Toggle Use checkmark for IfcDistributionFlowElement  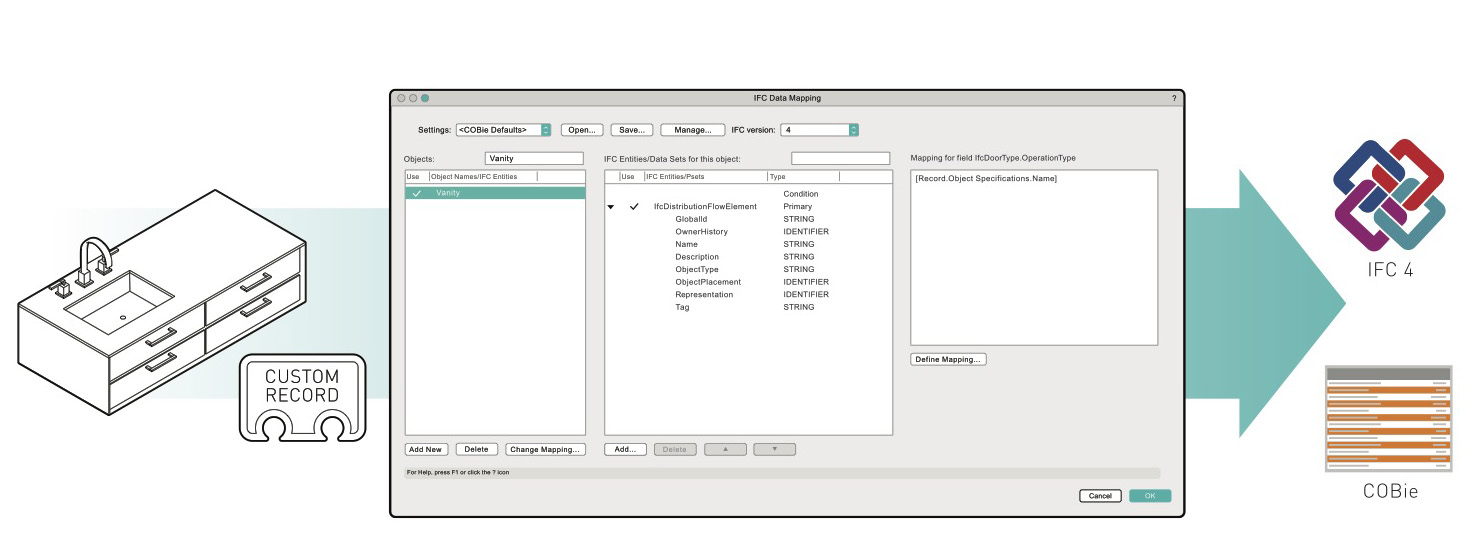pos(633,207)
